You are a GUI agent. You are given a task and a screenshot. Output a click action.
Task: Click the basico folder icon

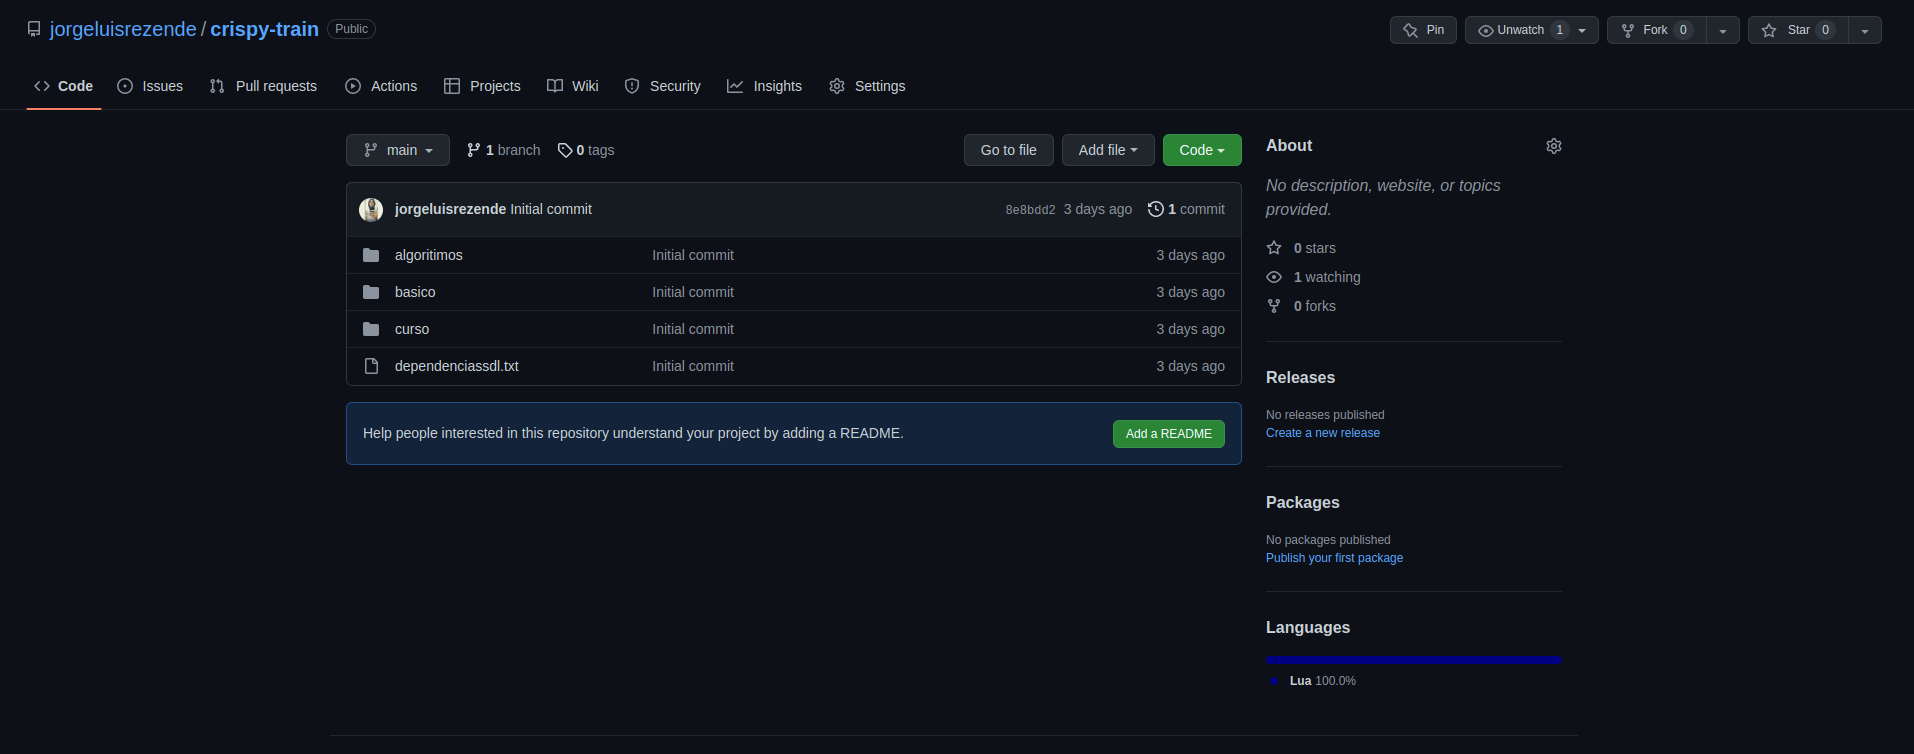pos(371,292)
